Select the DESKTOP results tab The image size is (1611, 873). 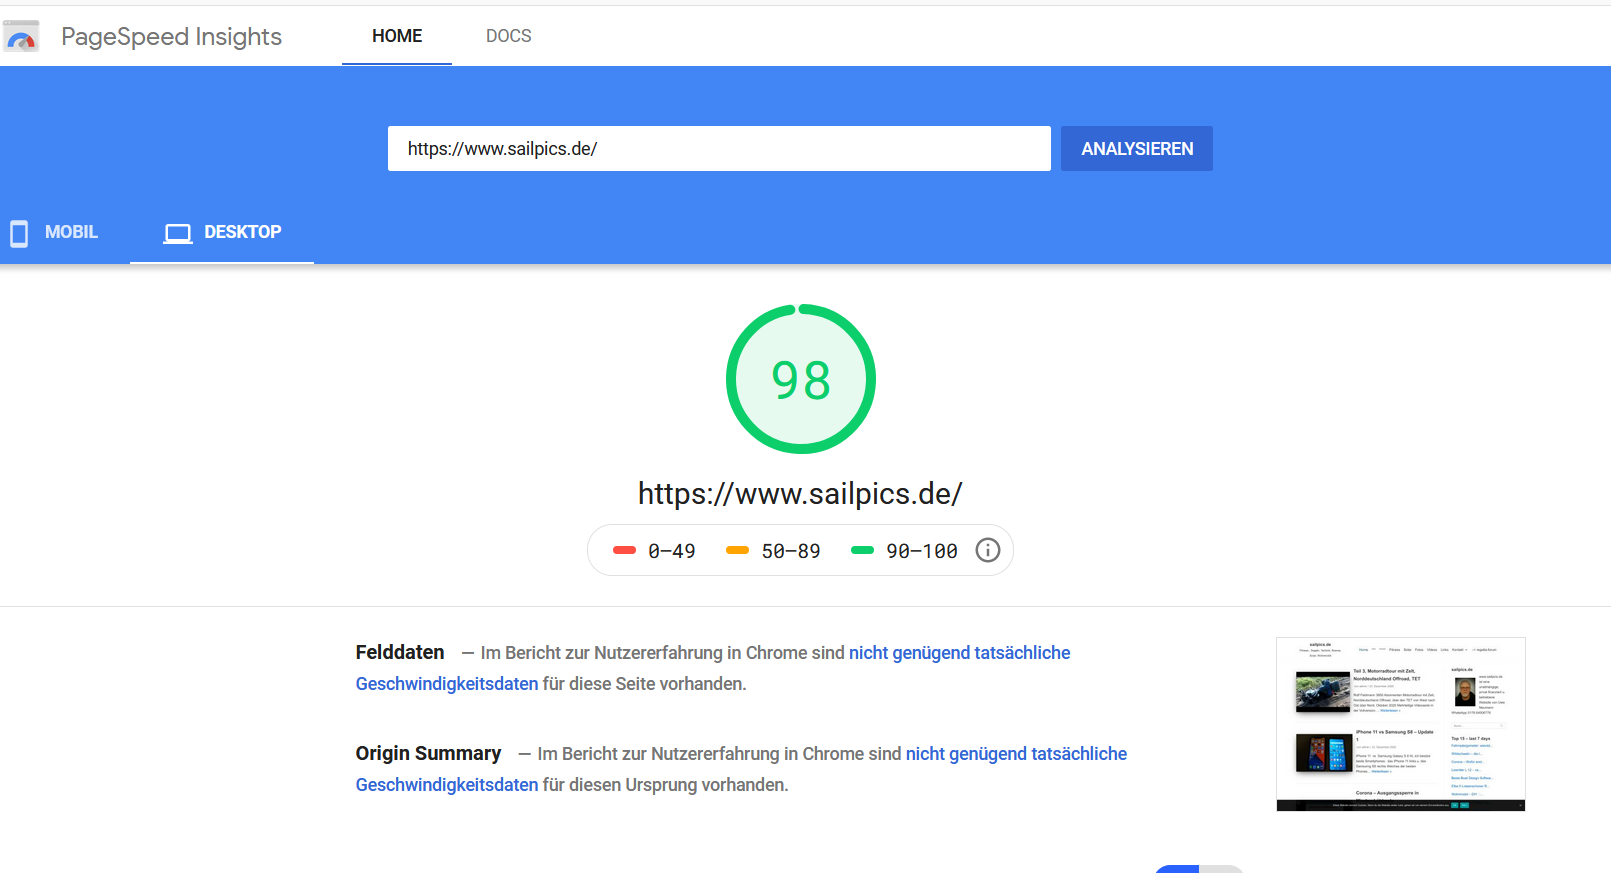coord(222,232)
